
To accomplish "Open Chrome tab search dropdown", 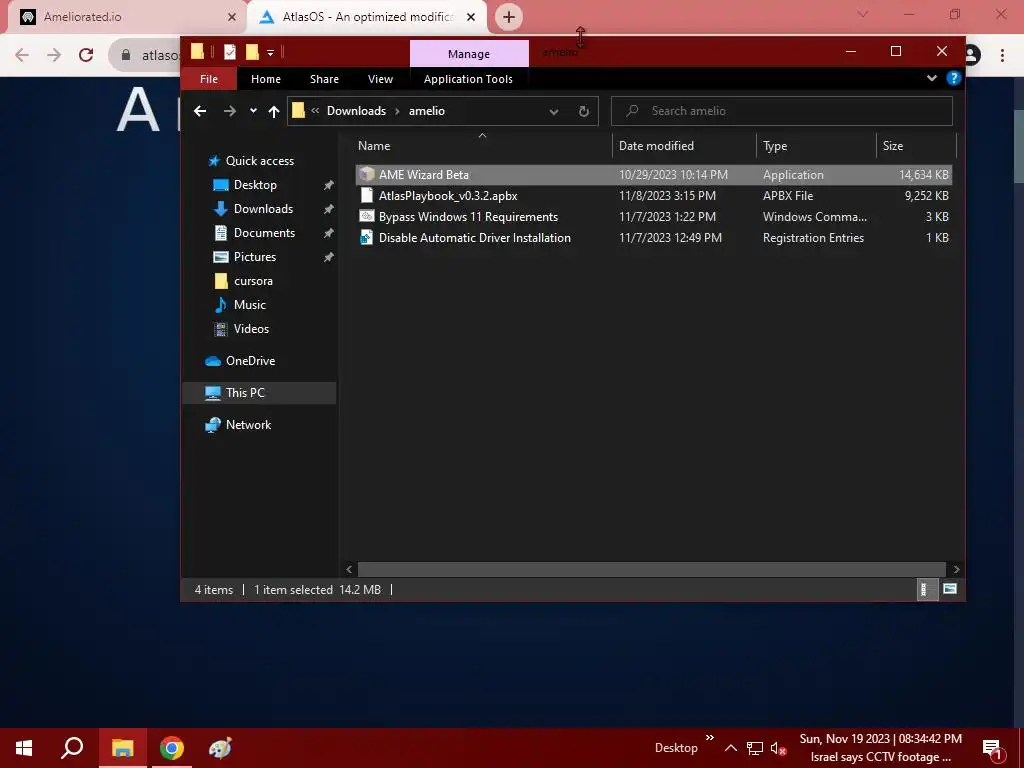I will pyautogui.click(x=863, y=14).
